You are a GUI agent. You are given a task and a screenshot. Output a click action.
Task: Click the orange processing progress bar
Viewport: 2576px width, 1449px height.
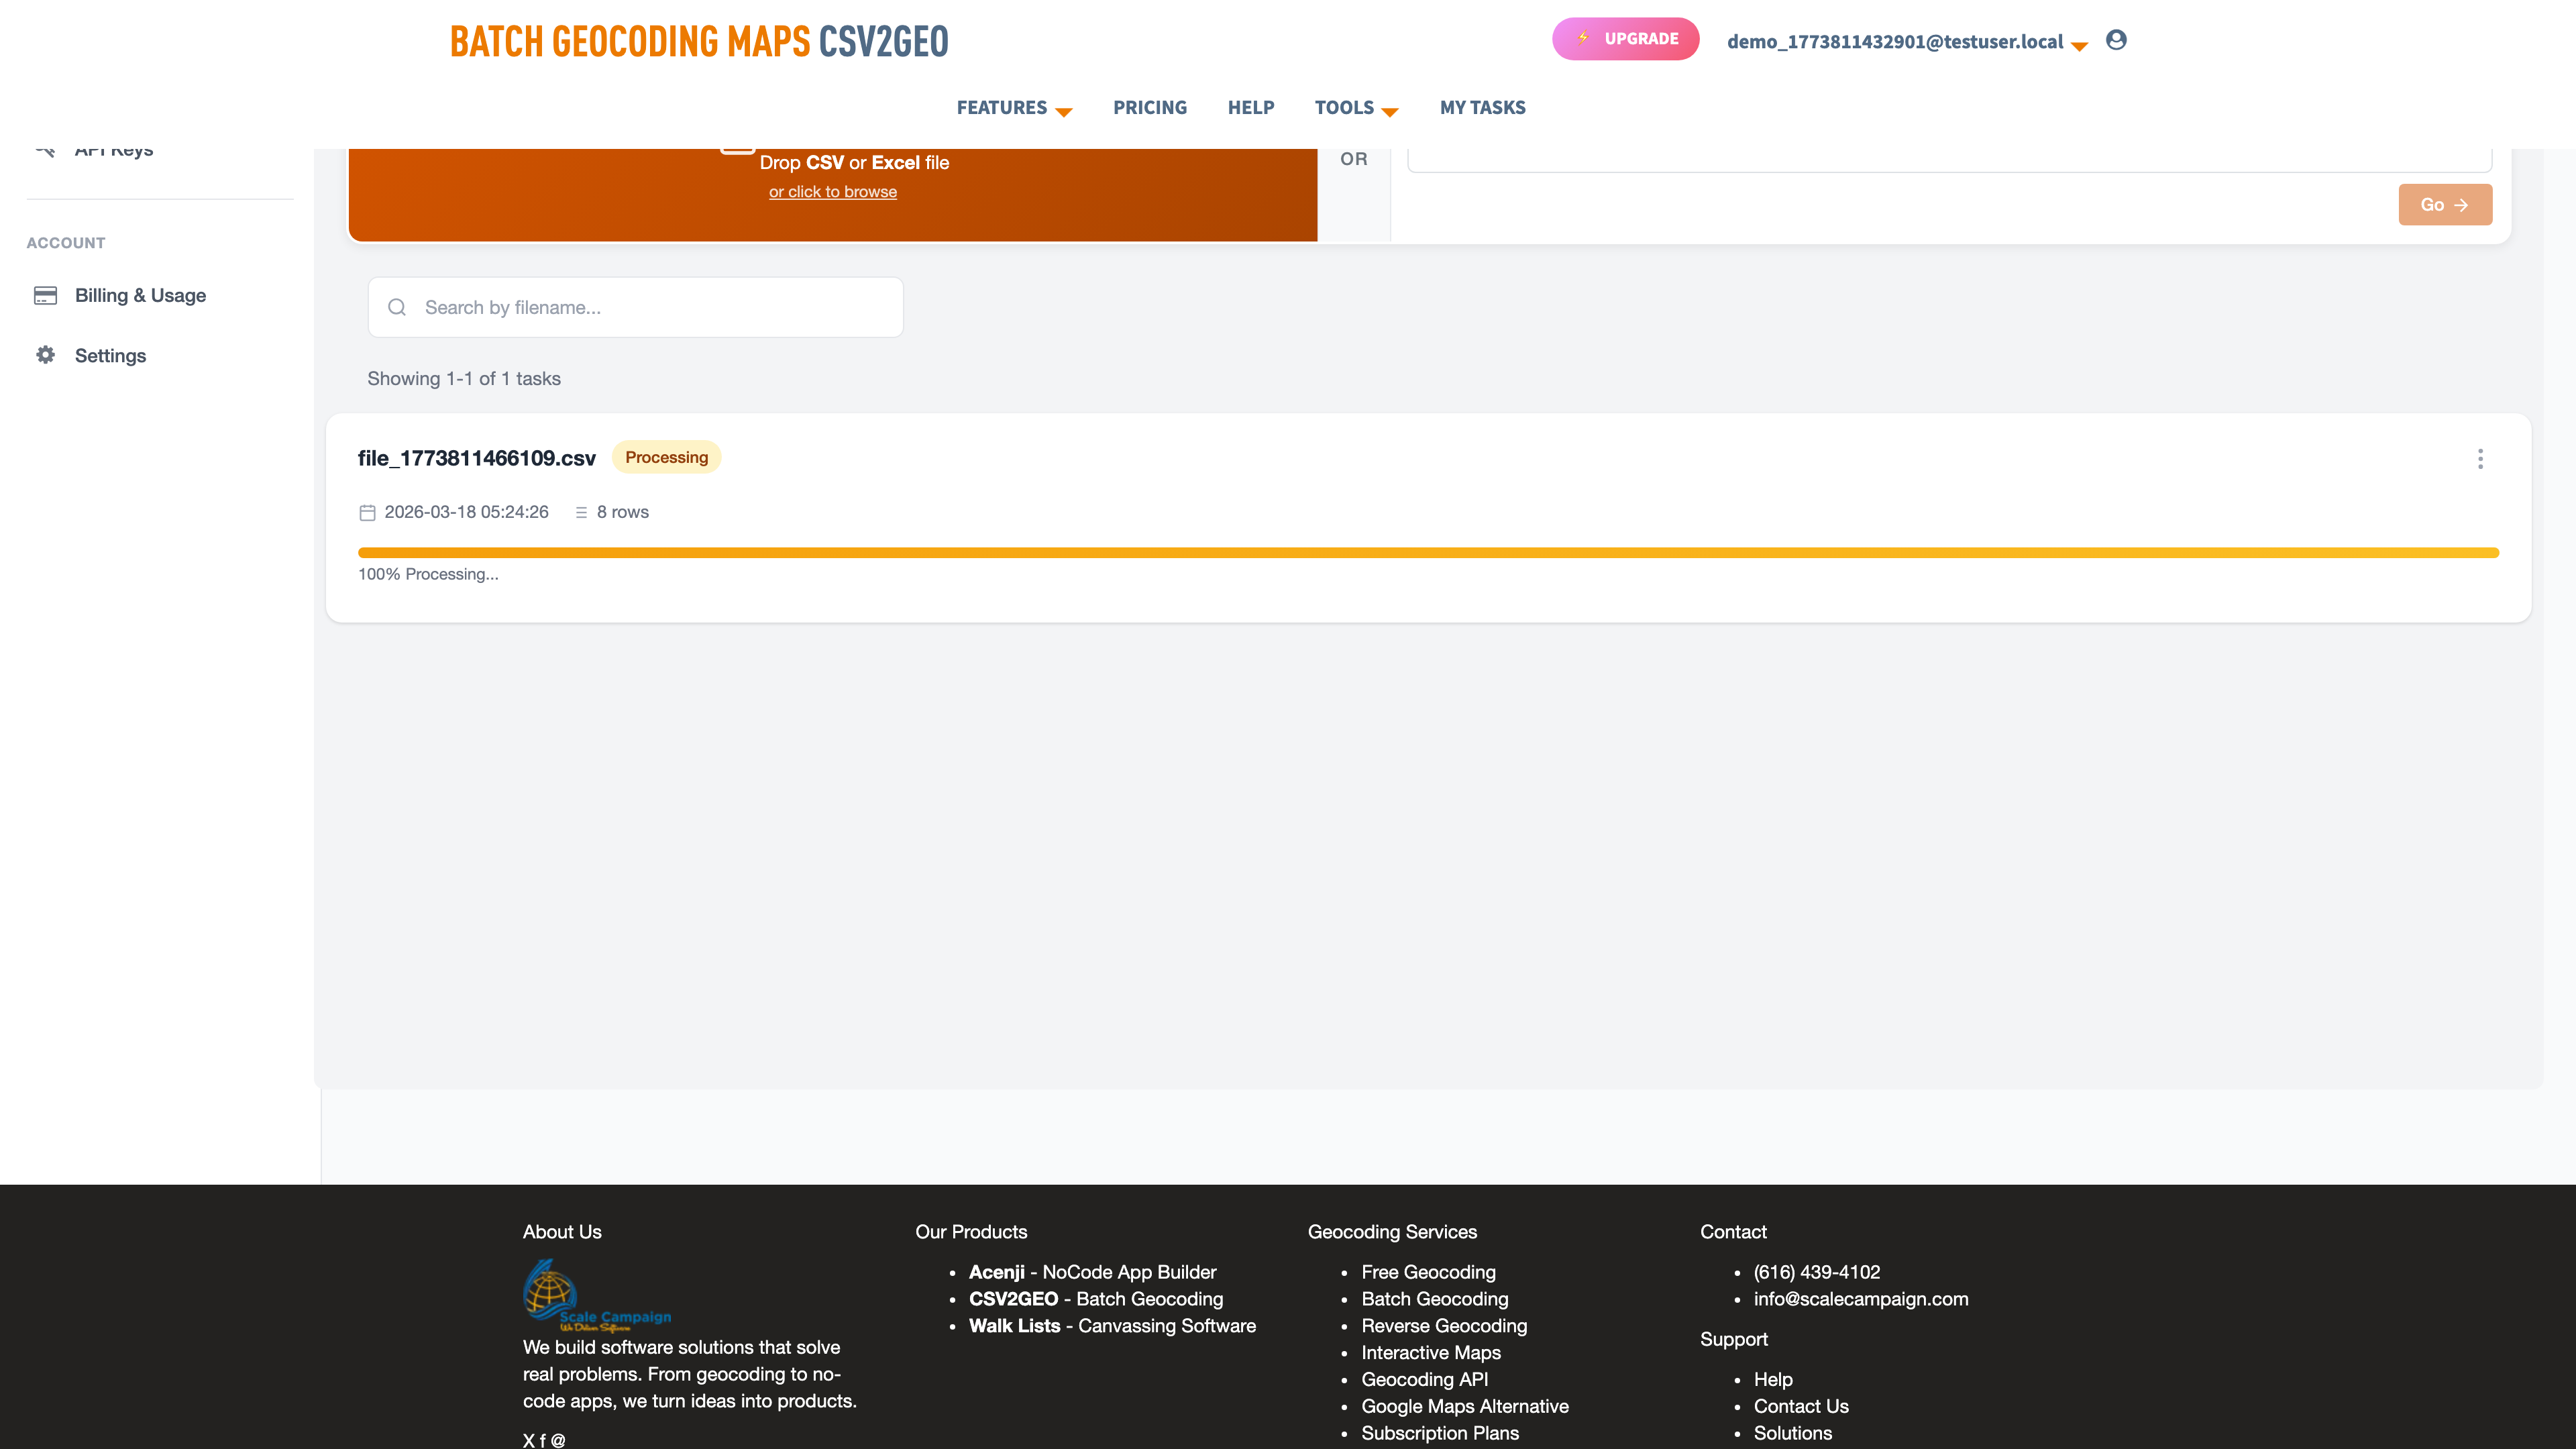(1427, 552)
